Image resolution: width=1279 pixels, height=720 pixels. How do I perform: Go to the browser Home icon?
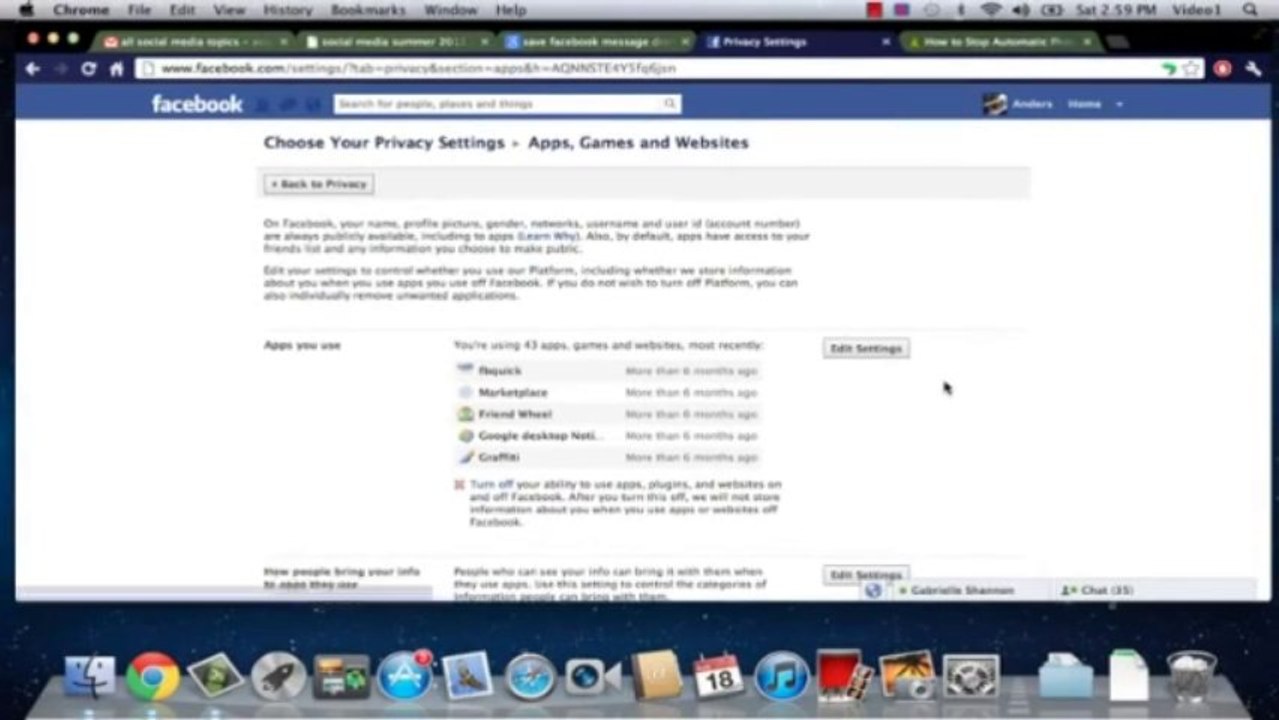coord(117,69)
